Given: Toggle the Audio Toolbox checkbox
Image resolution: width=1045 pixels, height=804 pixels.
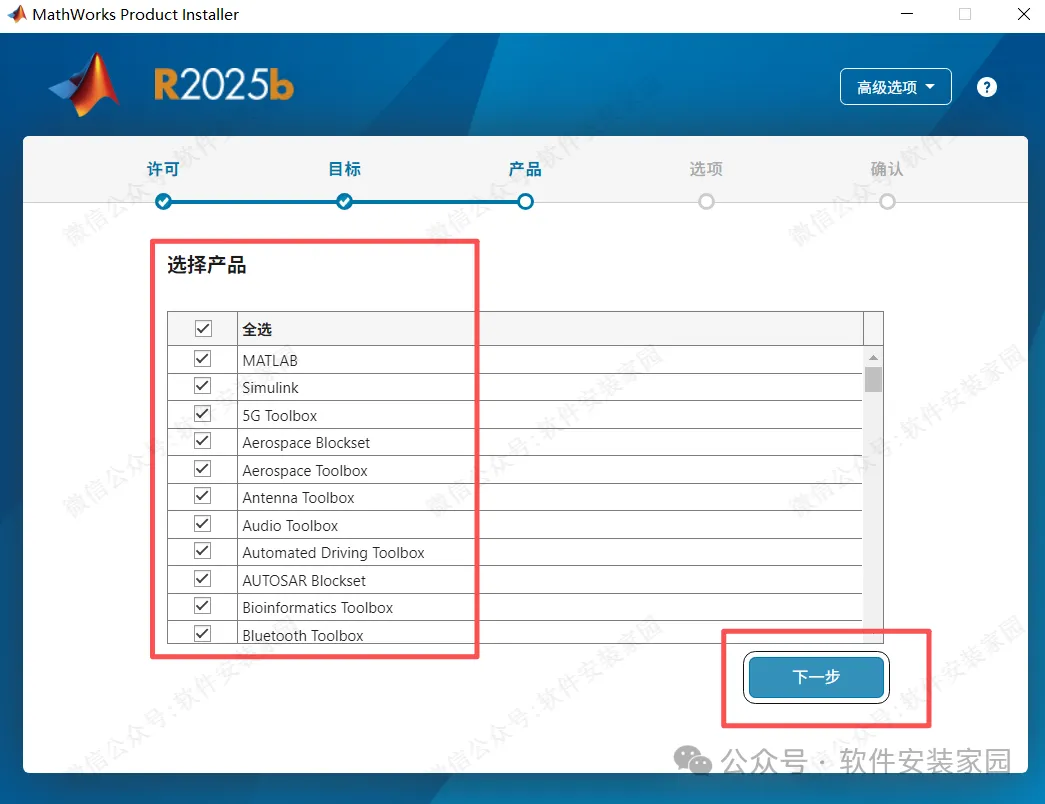Looking at the screenshot, I should [202, 524].
